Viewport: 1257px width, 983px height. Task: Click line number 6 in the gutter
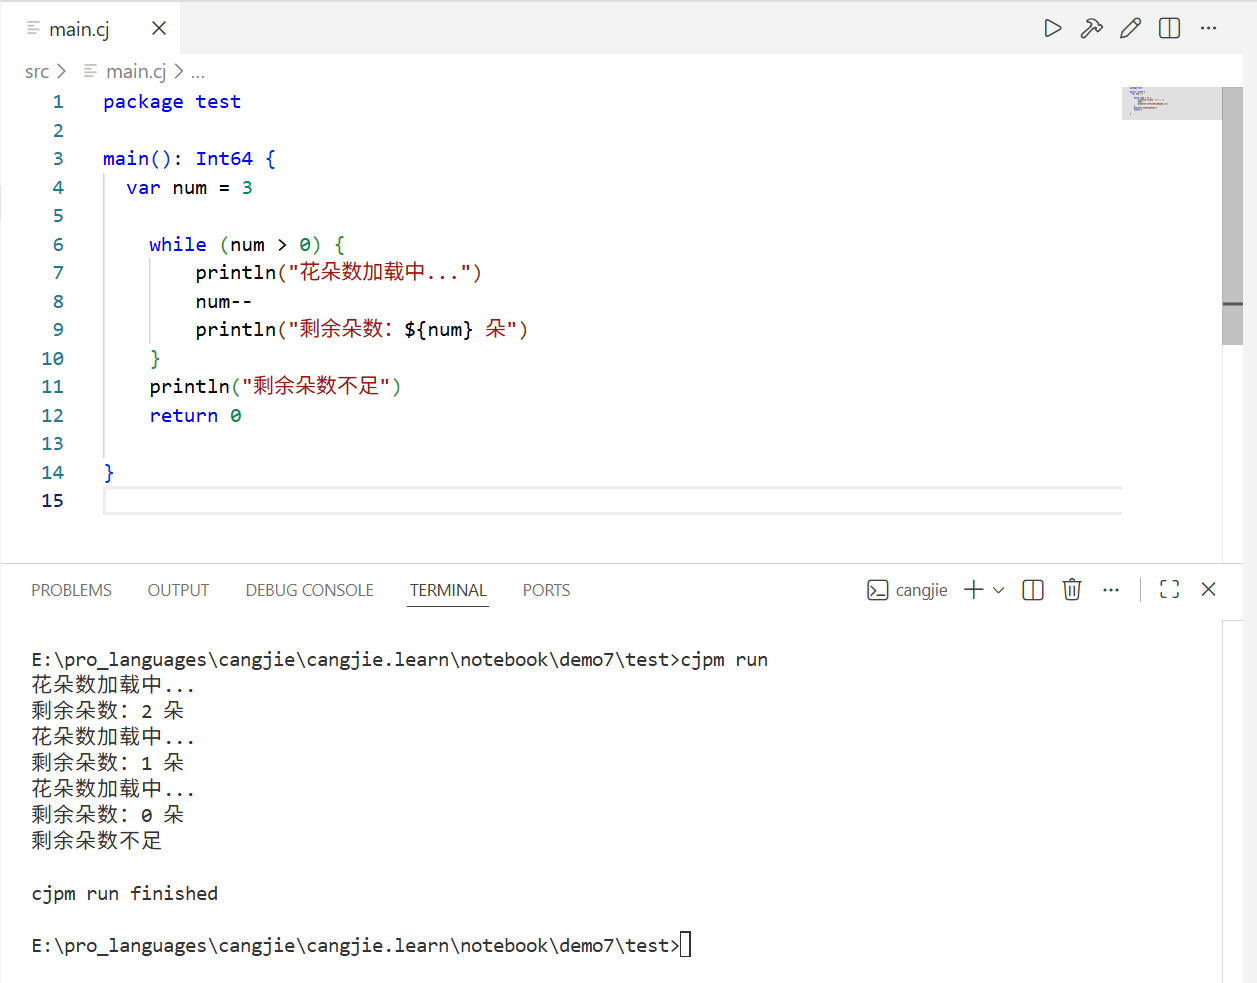pos(58,245)
